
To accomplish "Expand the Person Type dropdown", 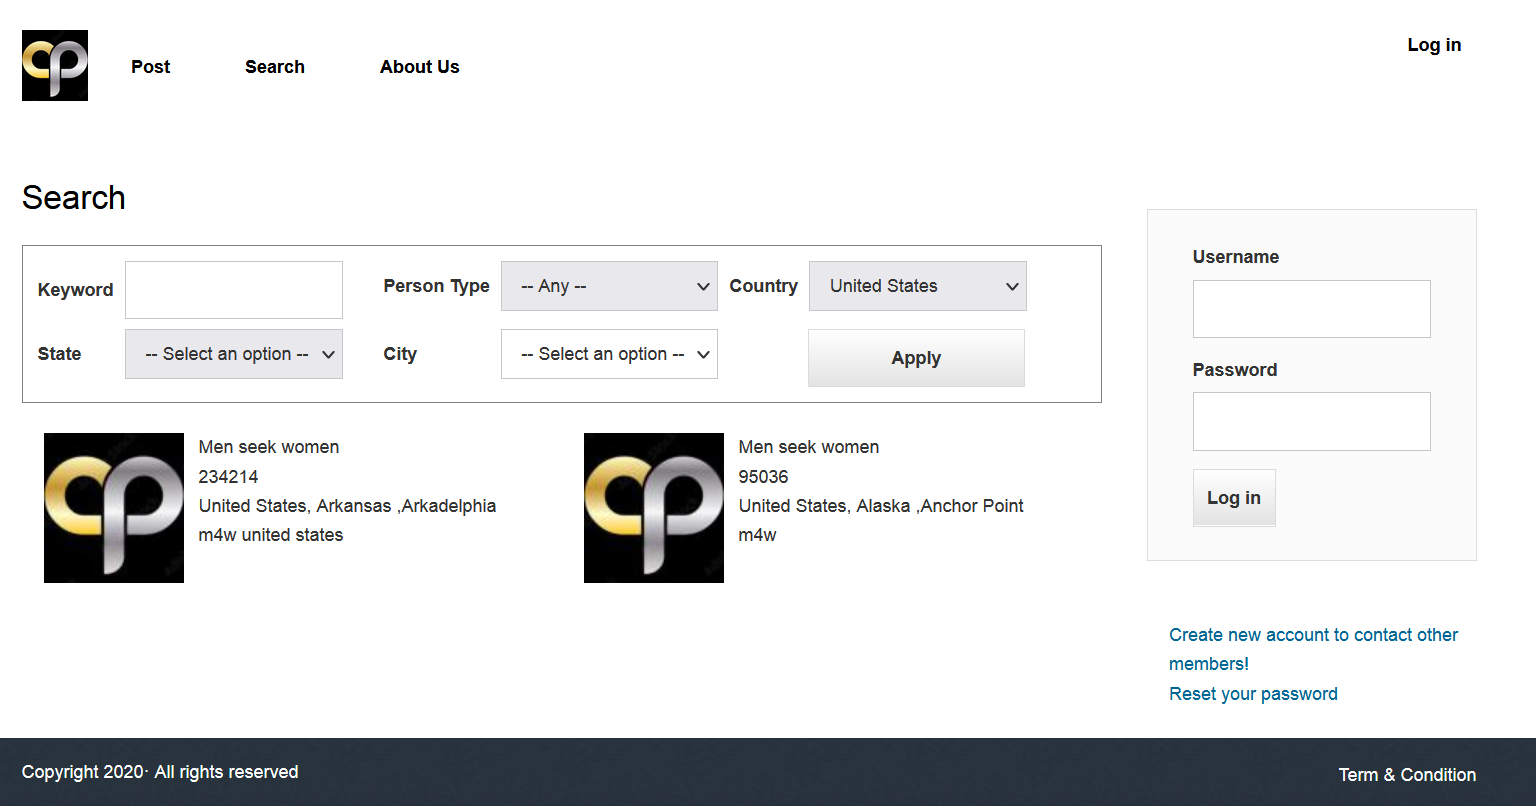I will pyautogui.click(x=609, y=286).
